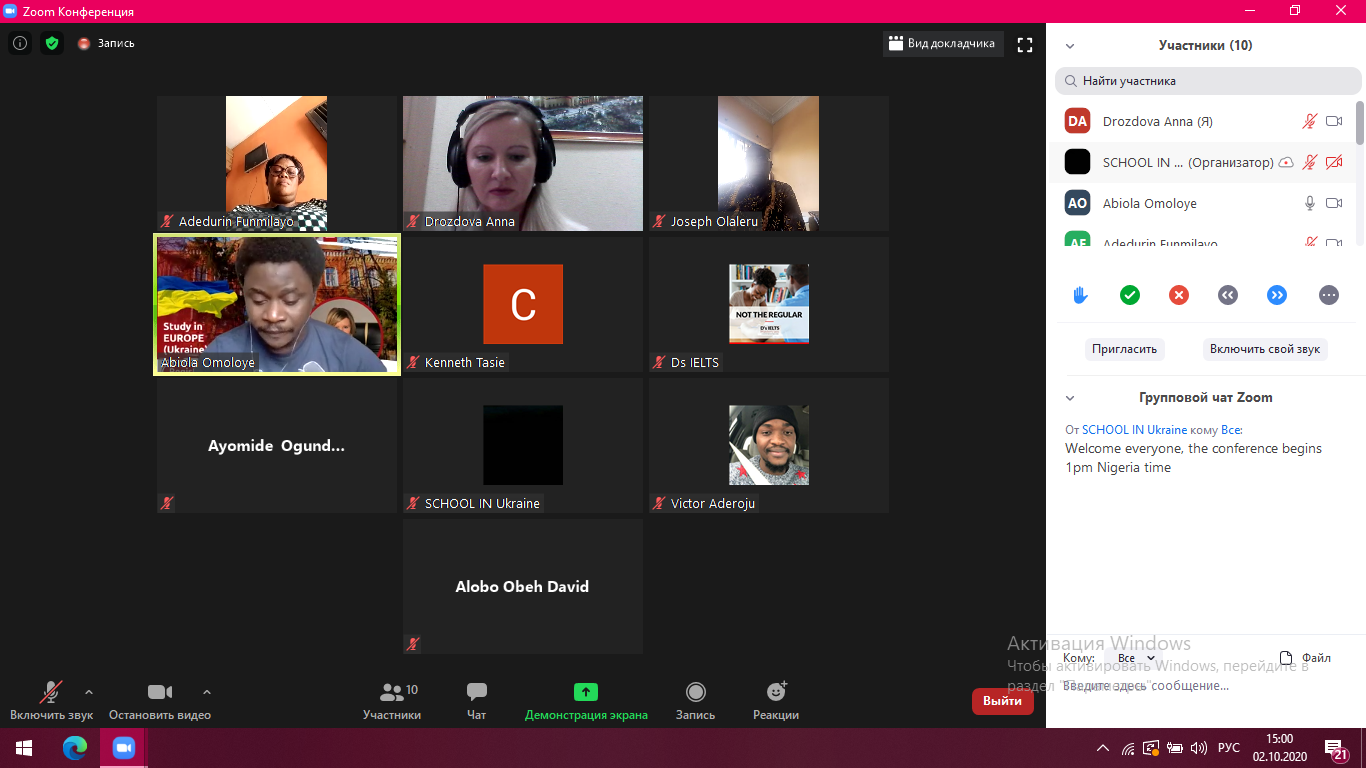Viewport: 1366px width, 768px height.
Task: Select Ds IELTS participant tile
Action: click(769, 305)
